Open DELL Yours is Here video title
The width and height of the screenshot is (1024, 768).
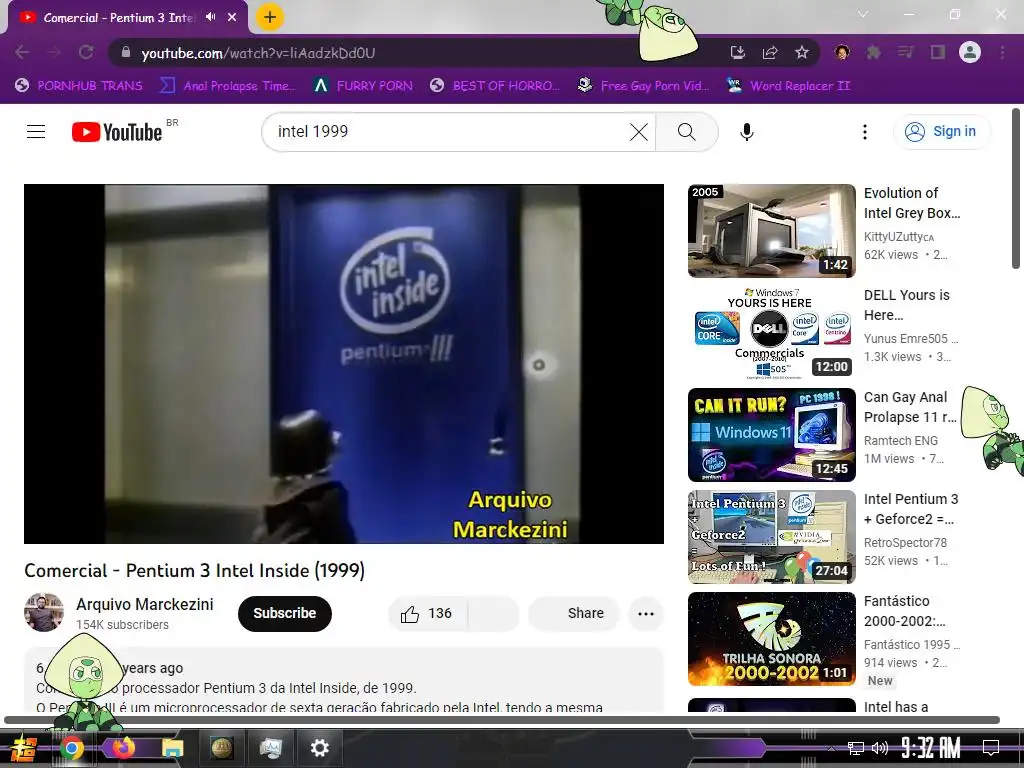click(x=907, y=305)
